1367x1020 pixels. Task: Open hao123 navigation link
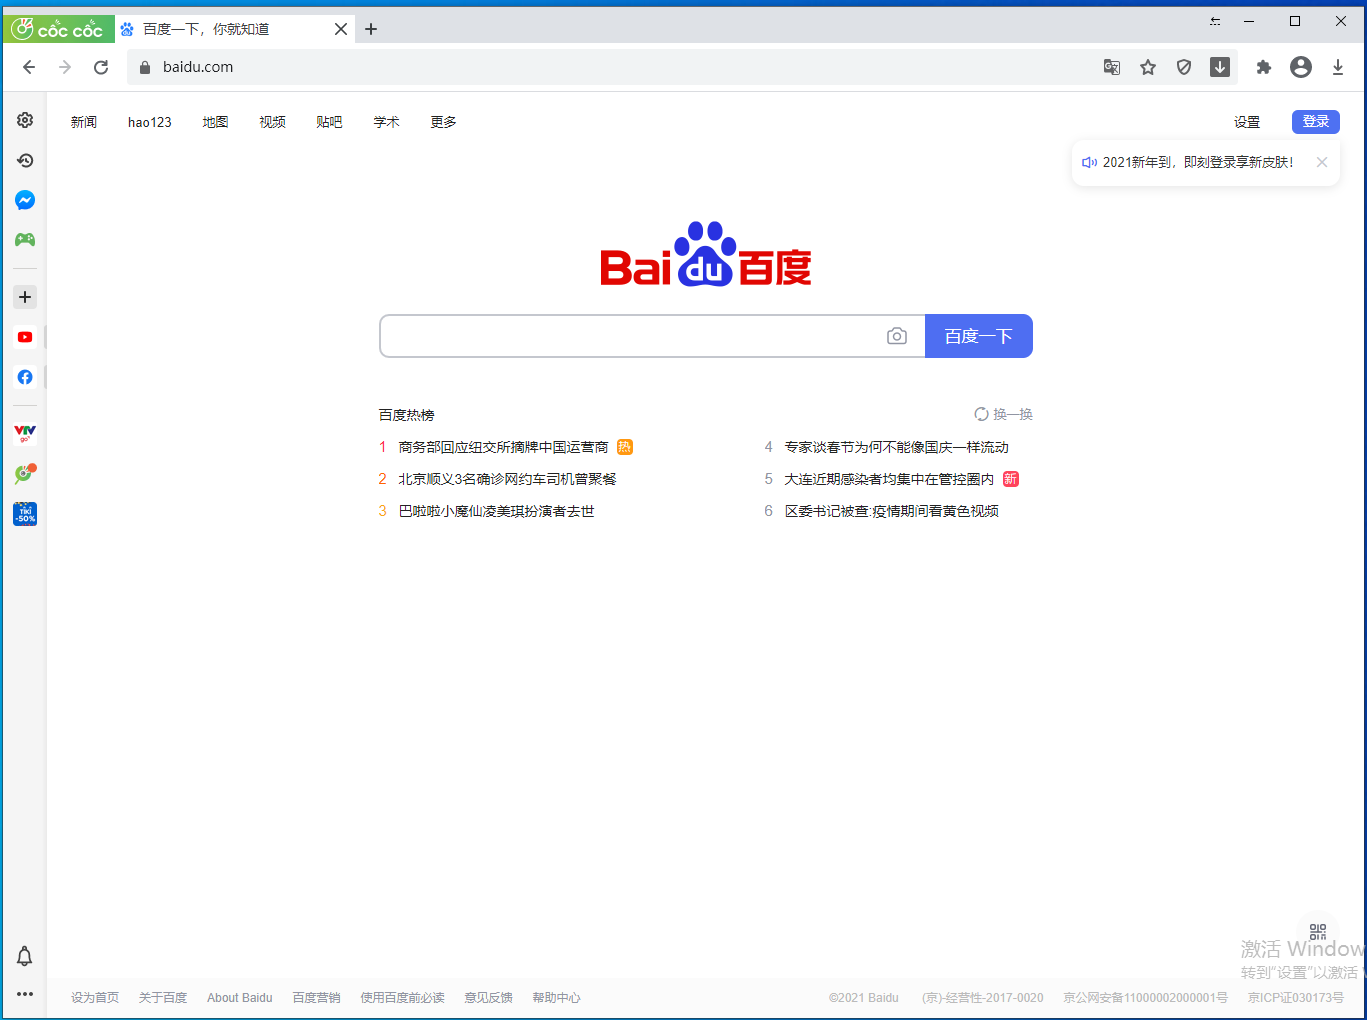click(x=150, y=122)
